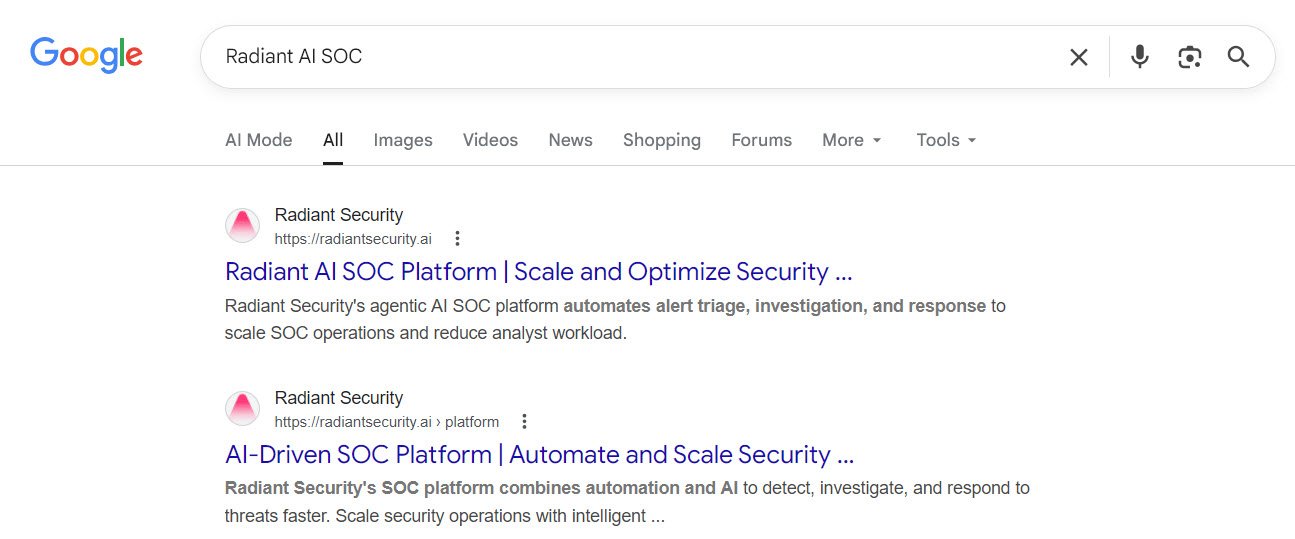The image size is (1295, 539).
Task: Open the Forums tab
Action: 761,140
